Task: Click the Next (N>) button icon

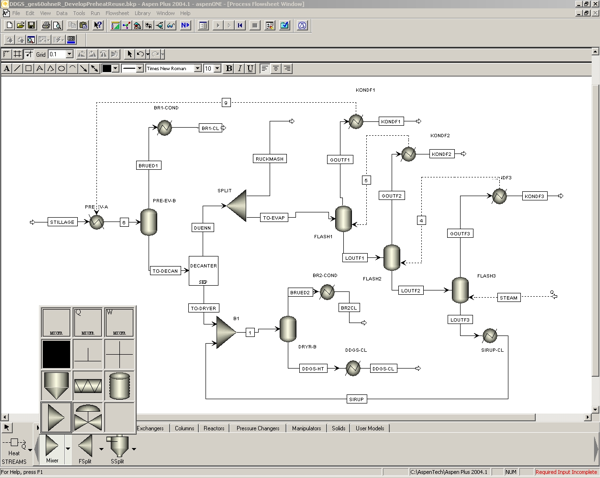Action: (185, 26)
